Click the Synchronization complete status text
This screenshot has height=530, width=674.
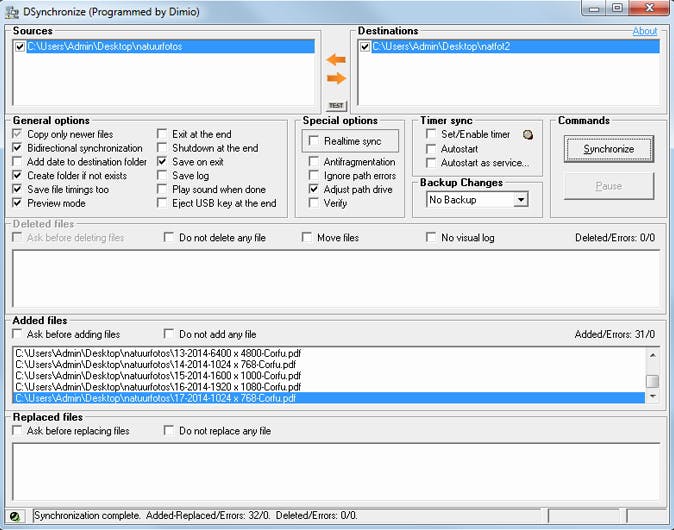[196, 515]
